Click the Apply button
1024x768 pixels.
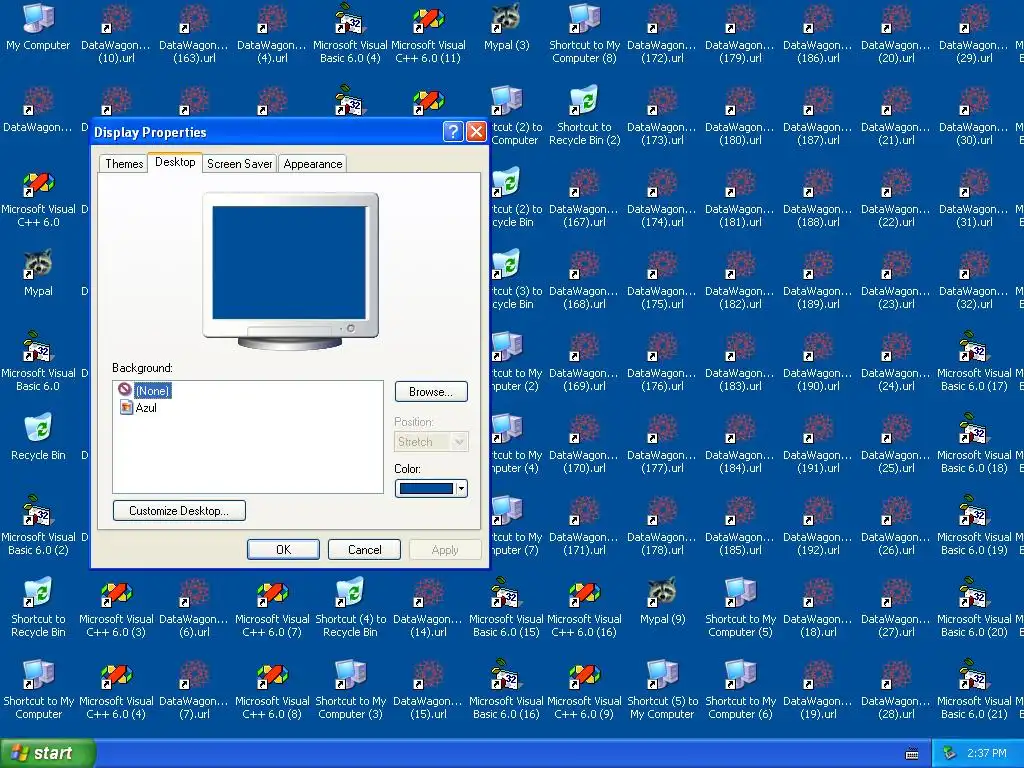pos(445,549)
